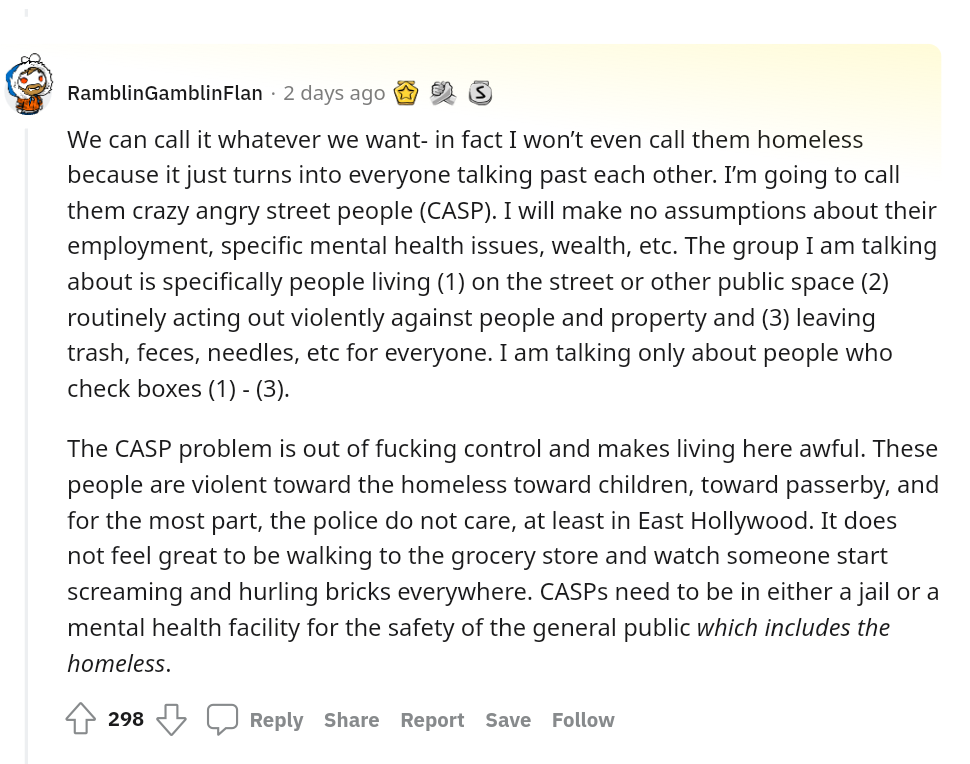Viewport: 970px width, 764px height.
Task: Click the gold star award badge
Action: pyautogui.click(x=406, y=93)
